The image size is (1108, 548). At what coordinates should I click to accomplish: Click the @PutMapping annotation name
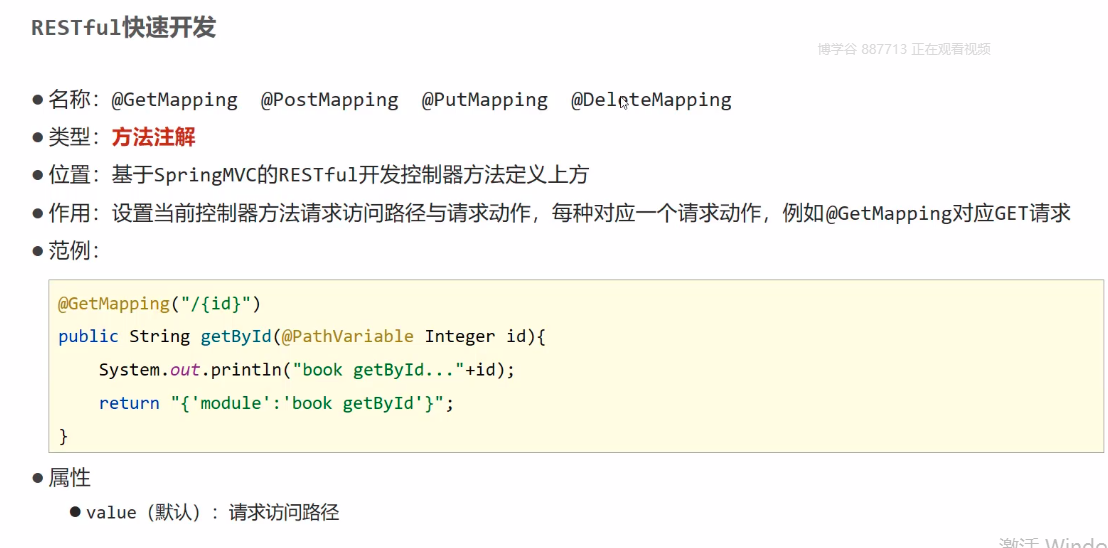pyautogui.click(x=484, y=99)
